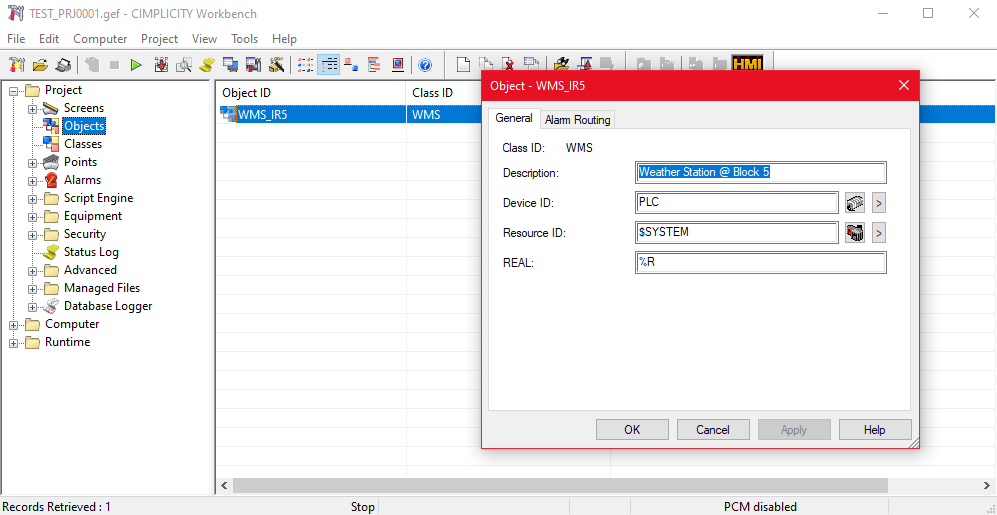Click the Device ID browse icon
997x515 pixels.
pyautogui.click(x=855, y=203)
